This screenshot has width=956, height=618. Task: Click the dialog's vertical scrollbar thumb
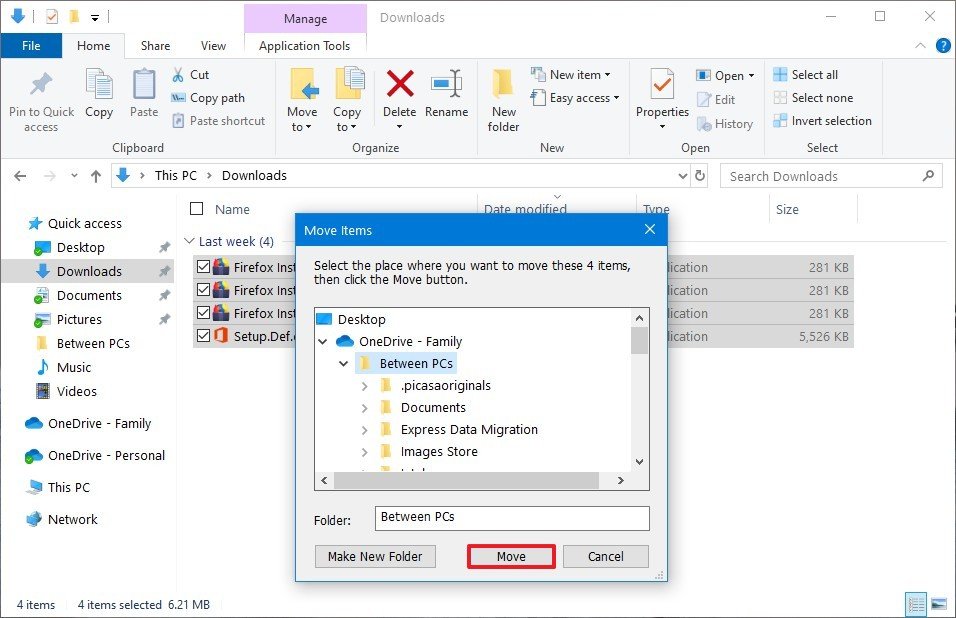pos(639,341)
